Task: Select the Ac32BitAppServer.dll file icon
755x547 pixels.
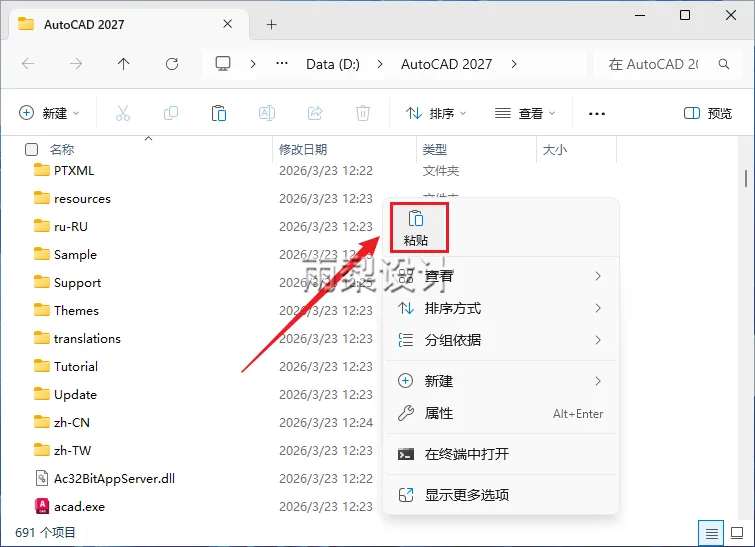Action: tap(42, 478)
